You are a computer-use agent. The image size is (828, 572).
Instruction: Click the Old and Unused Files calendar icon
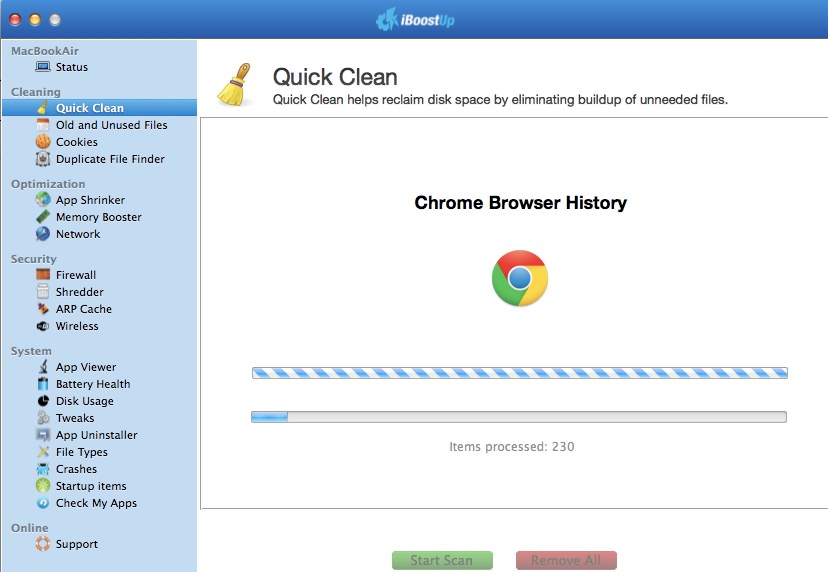coord(43,125)
